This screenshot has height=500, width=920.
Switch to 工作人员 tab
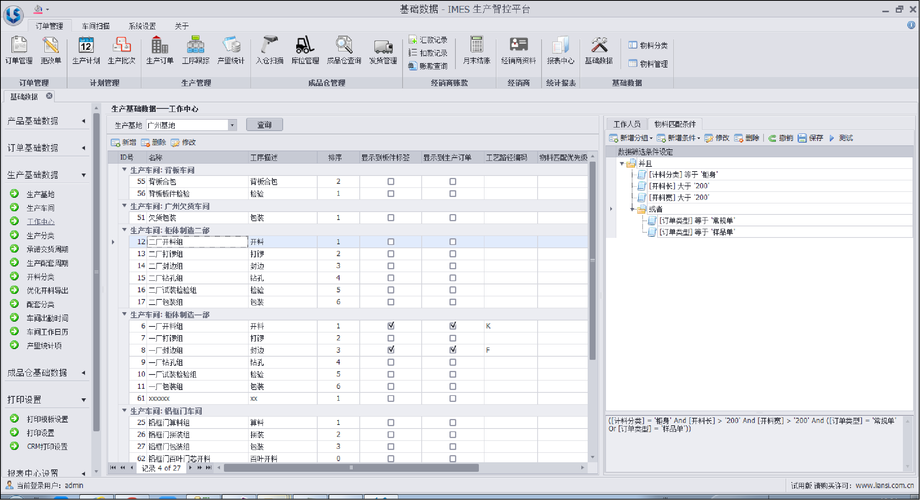[627, 124]
